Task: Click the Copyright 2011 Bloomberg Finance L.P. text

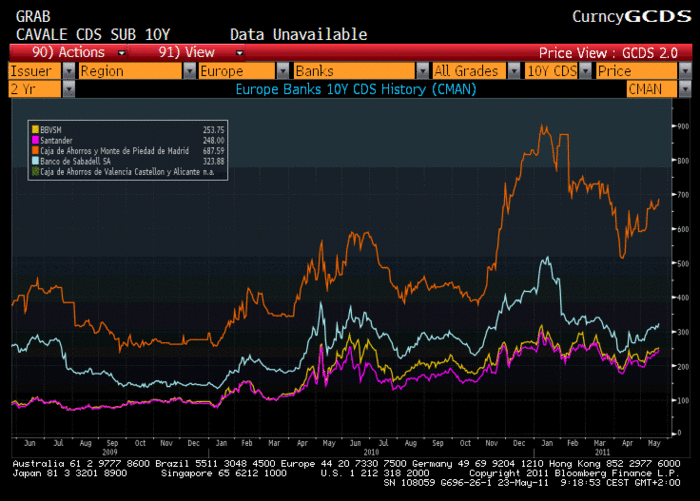Action: (574, 473)
